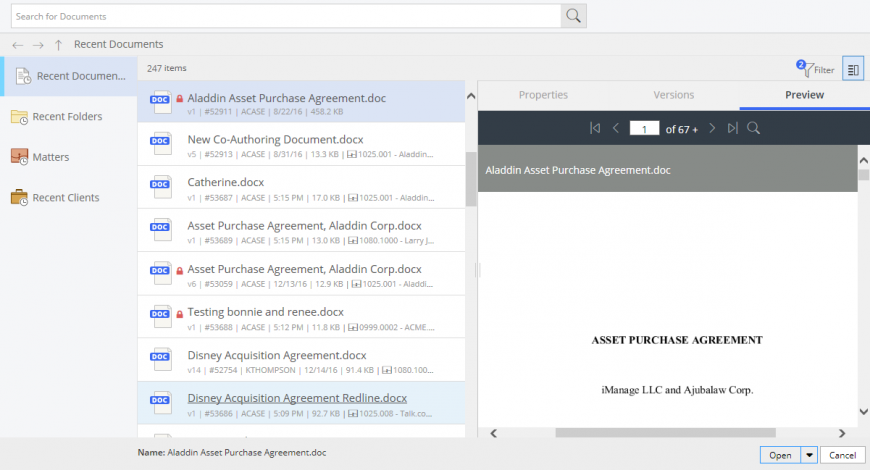The image size is (870, 470).
Task: Switch to the Preview tab
Action: (805, 95)
